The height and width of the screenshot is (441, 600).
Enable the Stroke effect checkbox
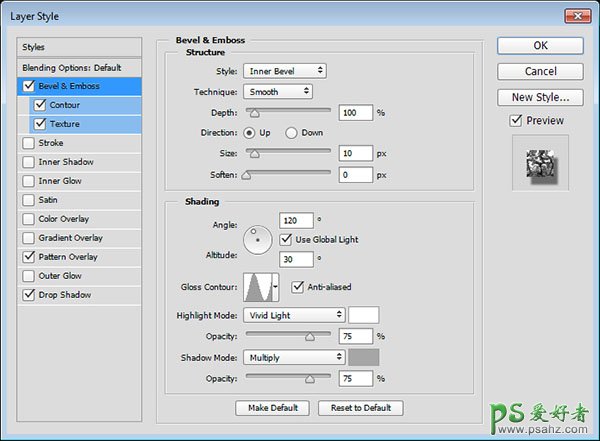[28, 143]
